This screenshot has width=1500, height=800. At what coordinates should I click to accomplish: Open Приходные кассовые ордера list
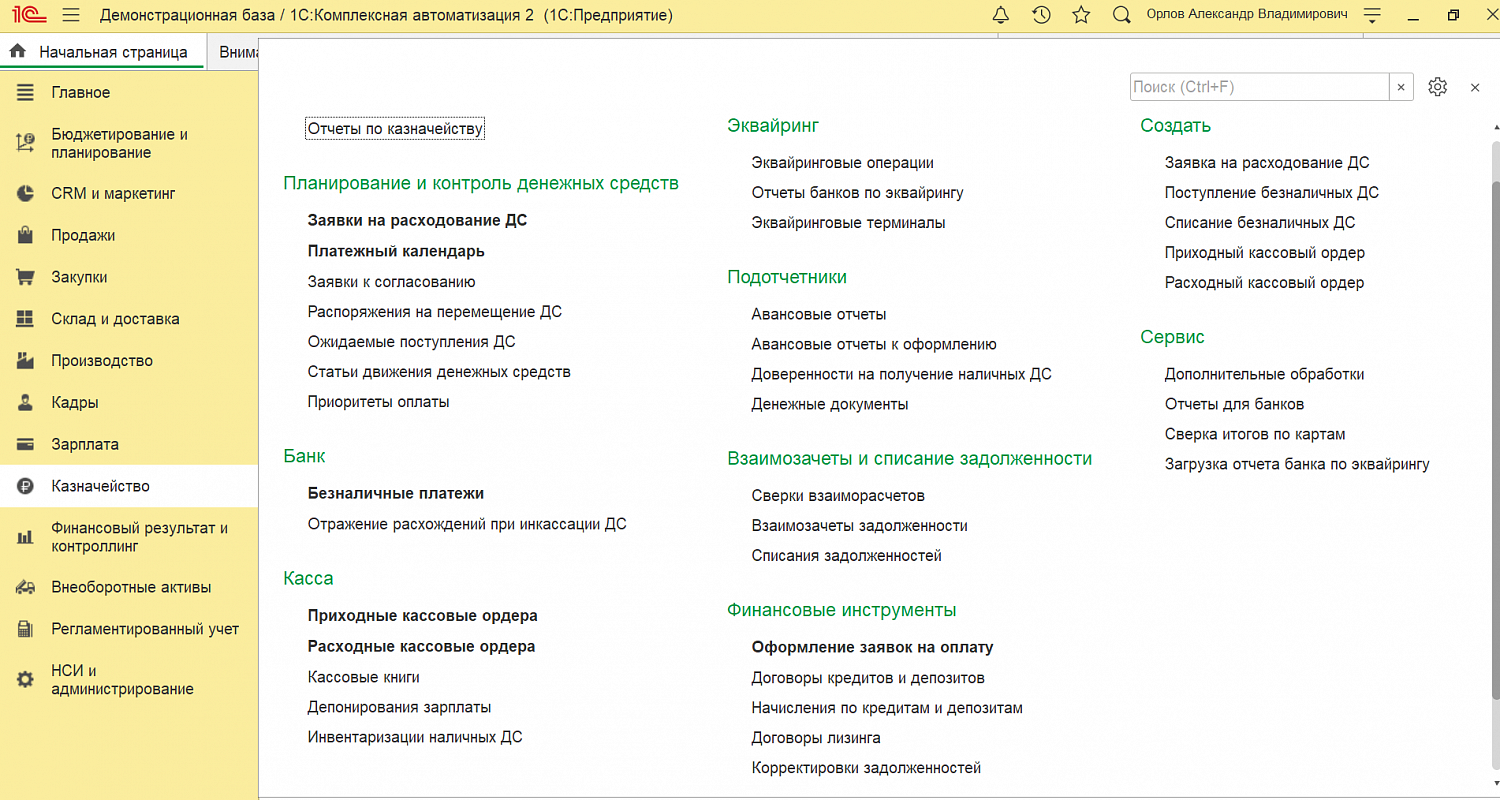(423, 616)
